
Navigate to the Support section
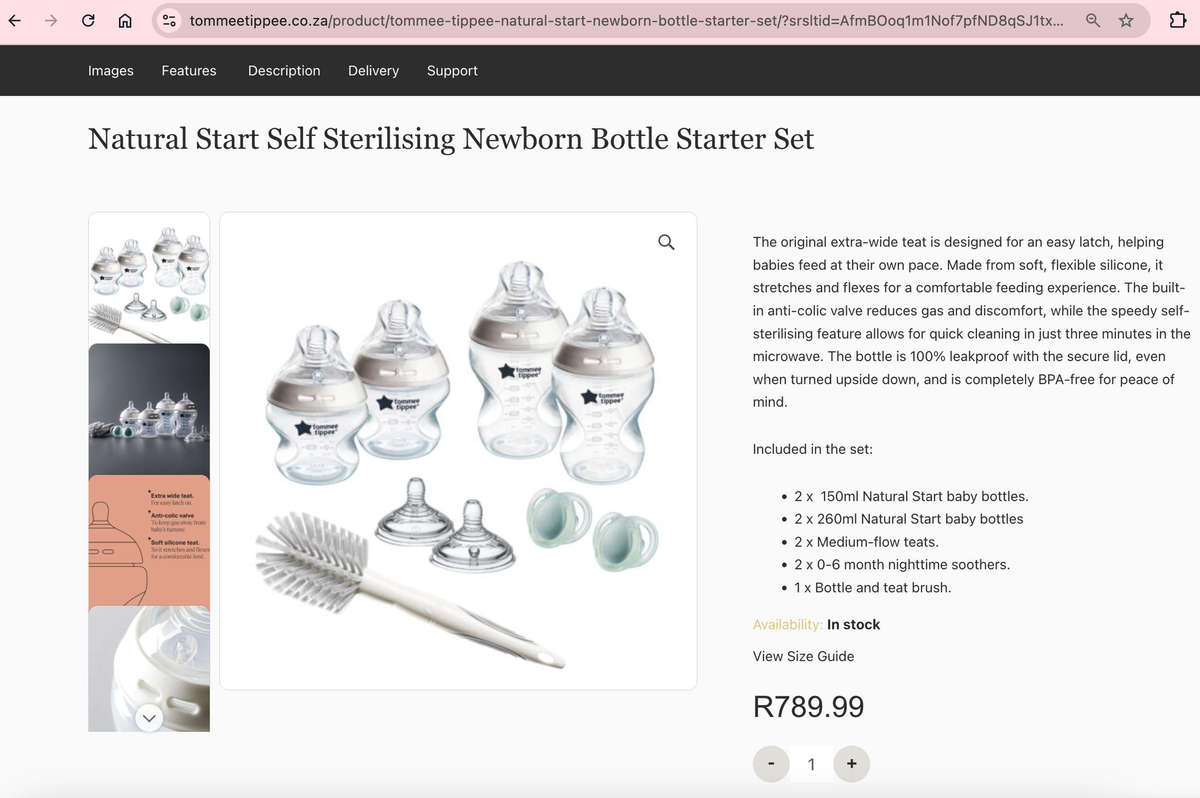452,70
